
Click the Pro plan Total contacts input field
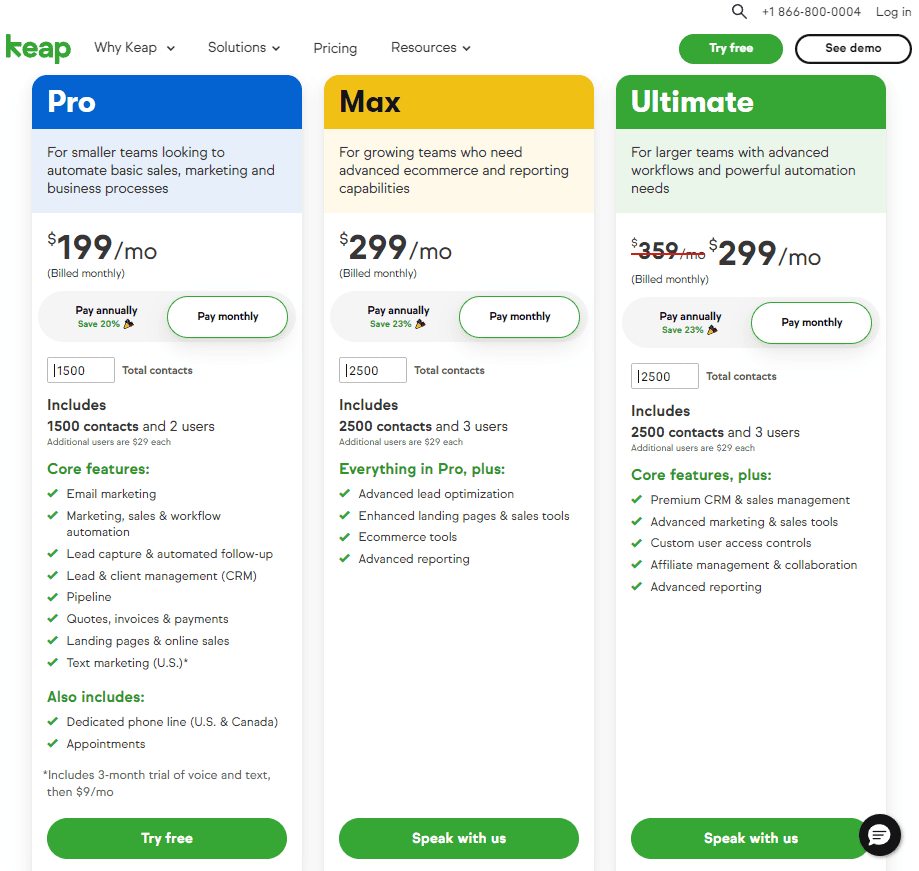80,370
